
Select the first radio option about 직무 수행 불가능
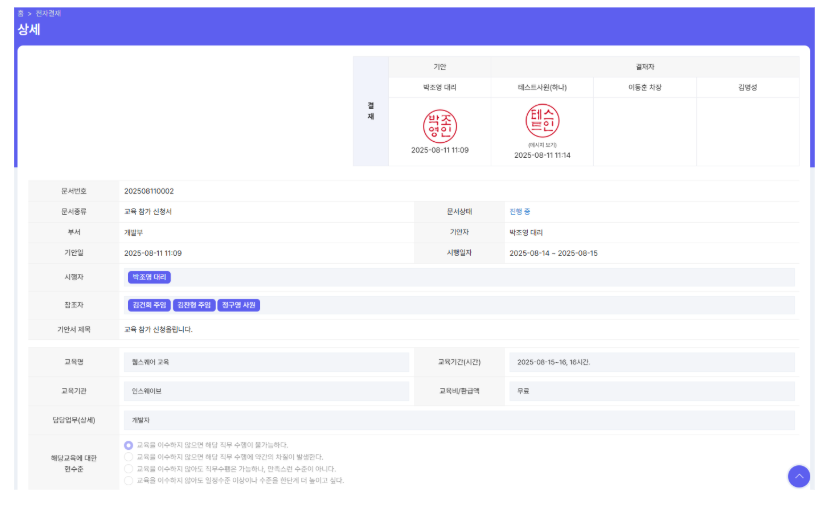click(129, 445)
